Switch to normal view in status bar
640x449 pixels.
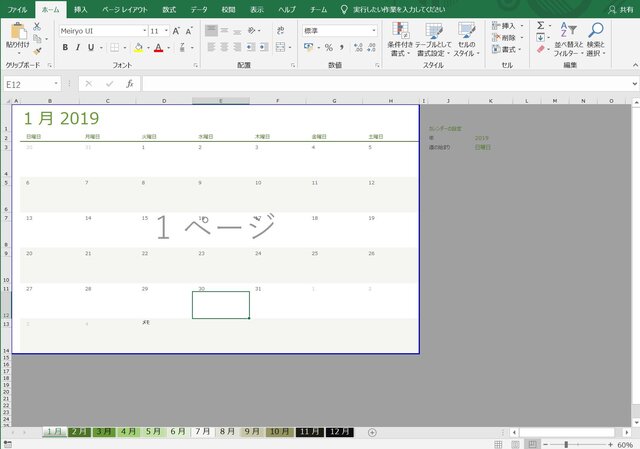click(498, 445)
